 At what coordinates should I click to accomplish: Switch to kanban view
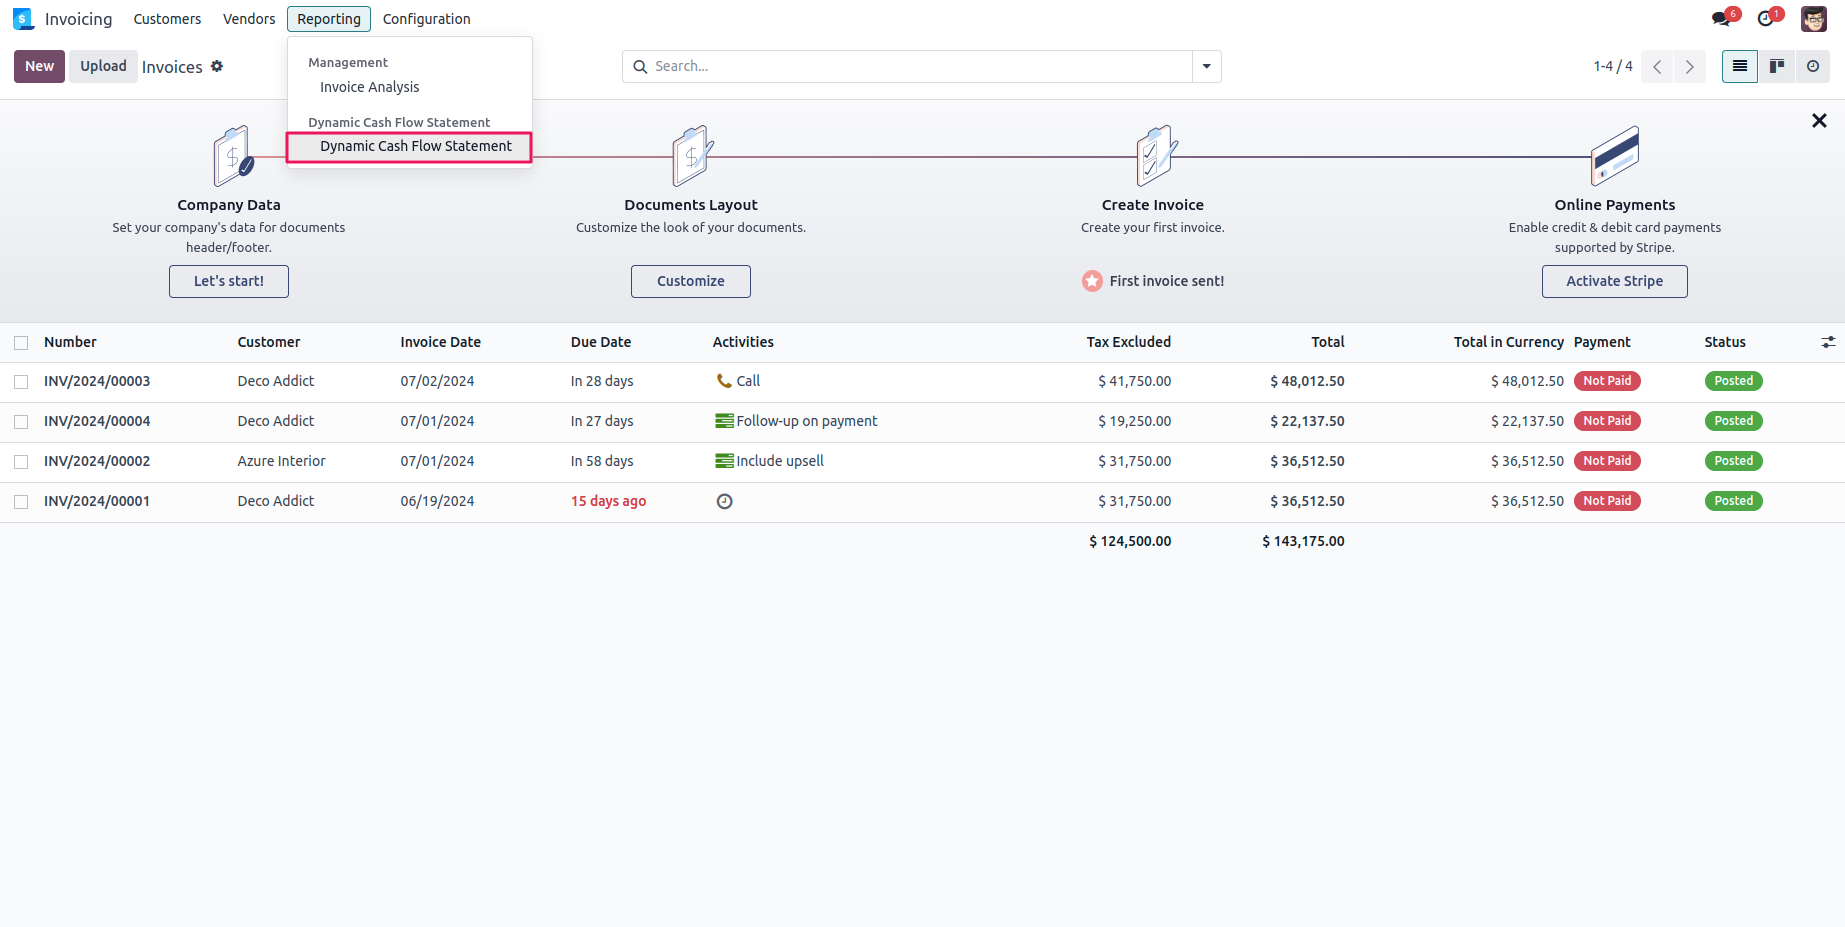(1777, 66)
